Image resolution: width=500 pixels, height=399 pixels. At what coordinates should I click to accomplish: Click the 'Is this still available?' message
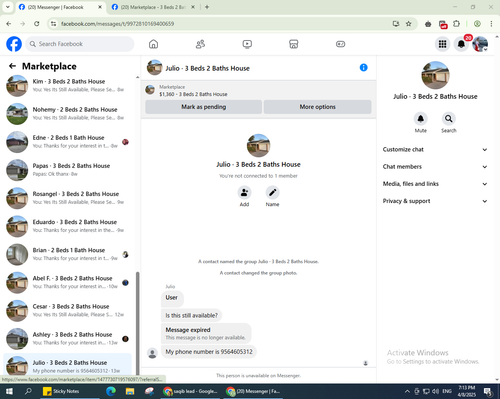pos(192,315)
